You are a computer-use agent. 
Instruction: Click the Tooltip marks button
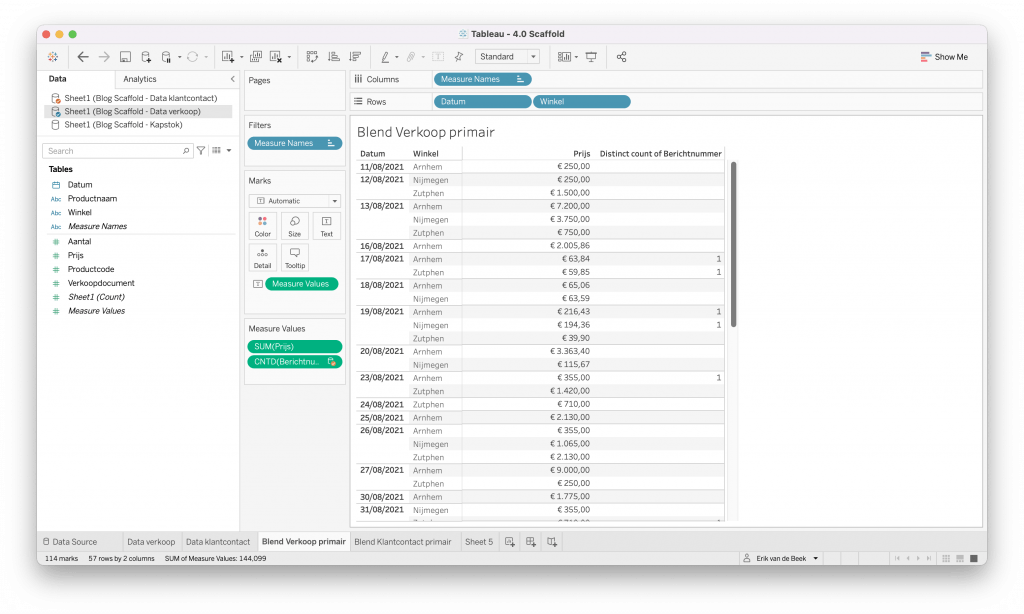point(295,258)
